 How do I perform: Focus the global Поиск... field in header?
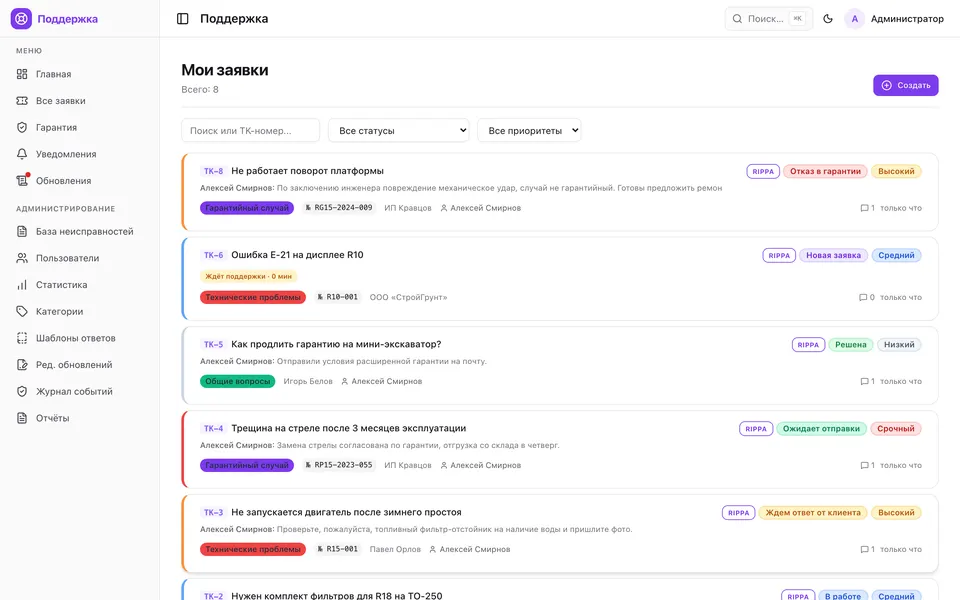(x=769, y=18)
